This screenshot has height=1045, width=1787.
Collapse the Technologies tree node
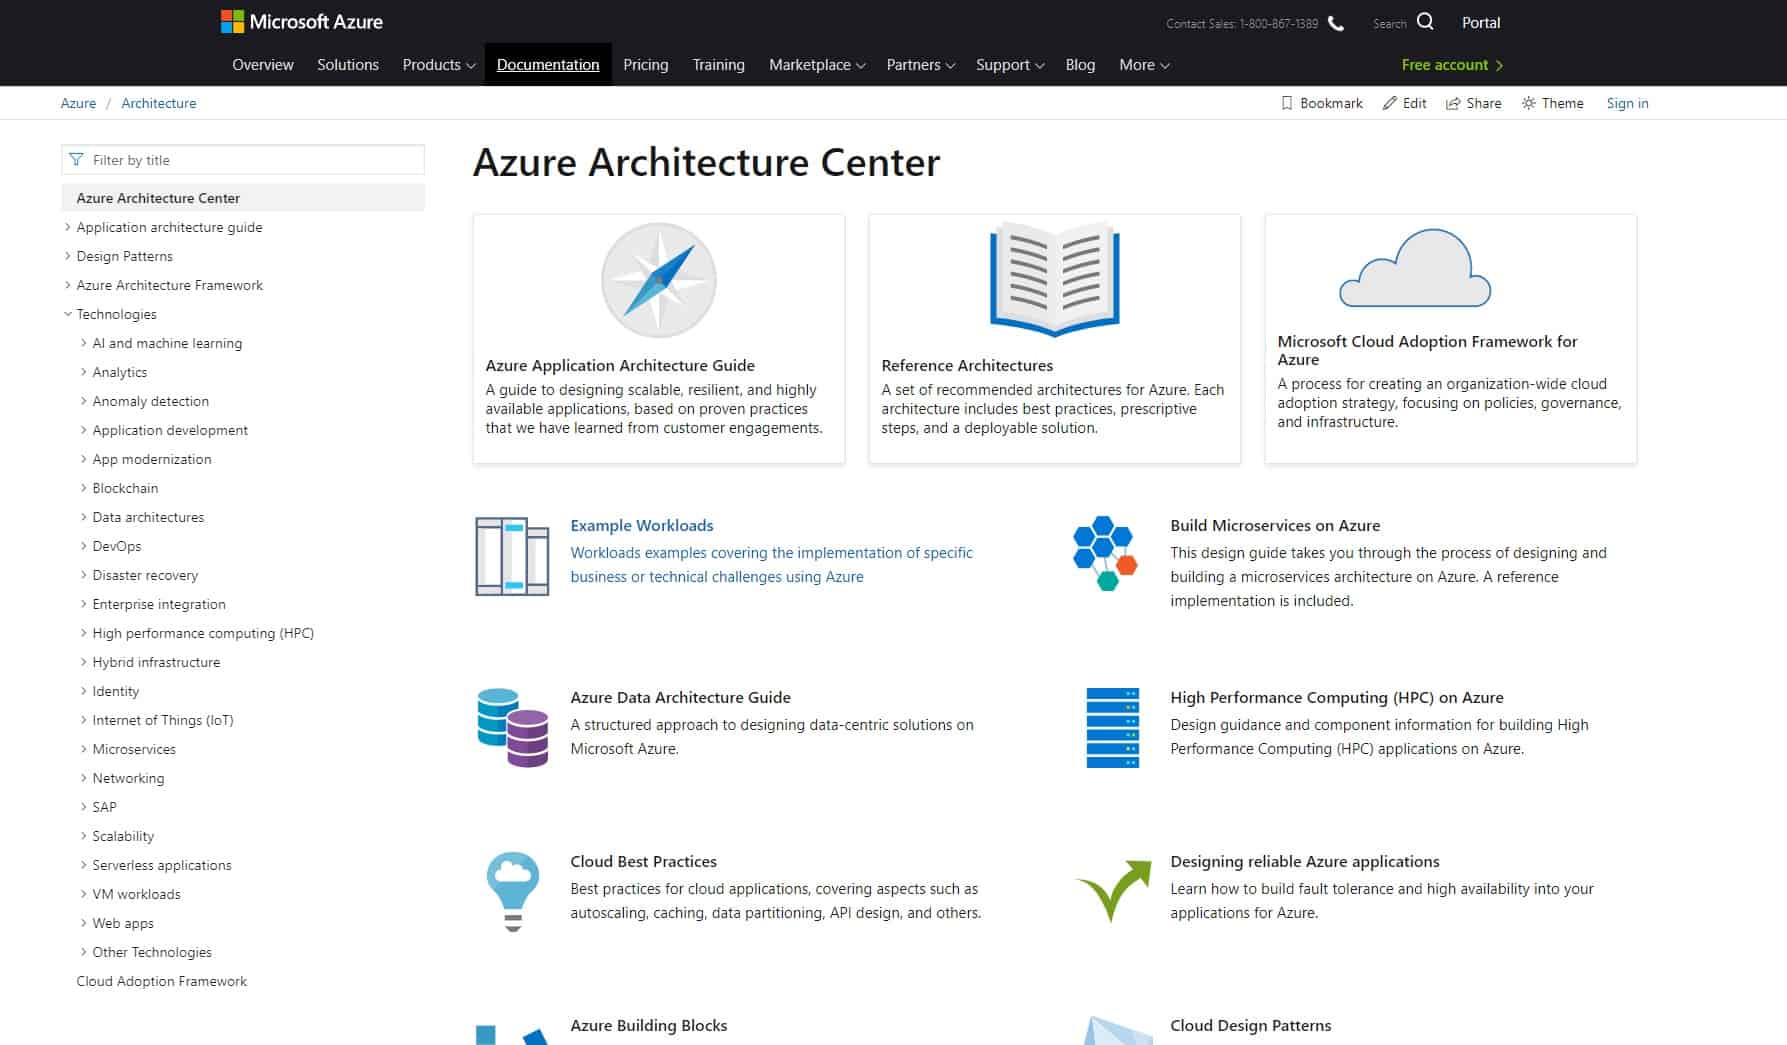(68, 314)
